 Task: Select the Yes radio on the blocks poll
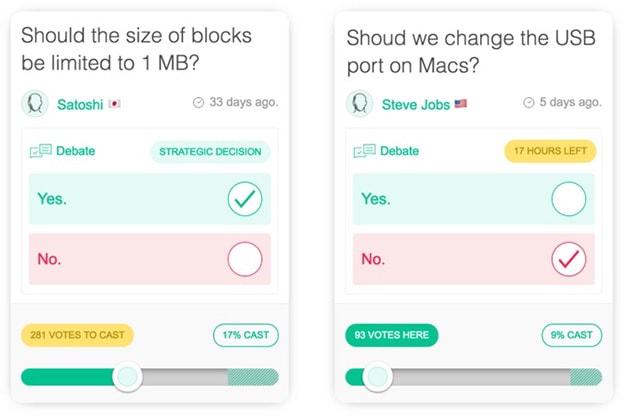245,199
